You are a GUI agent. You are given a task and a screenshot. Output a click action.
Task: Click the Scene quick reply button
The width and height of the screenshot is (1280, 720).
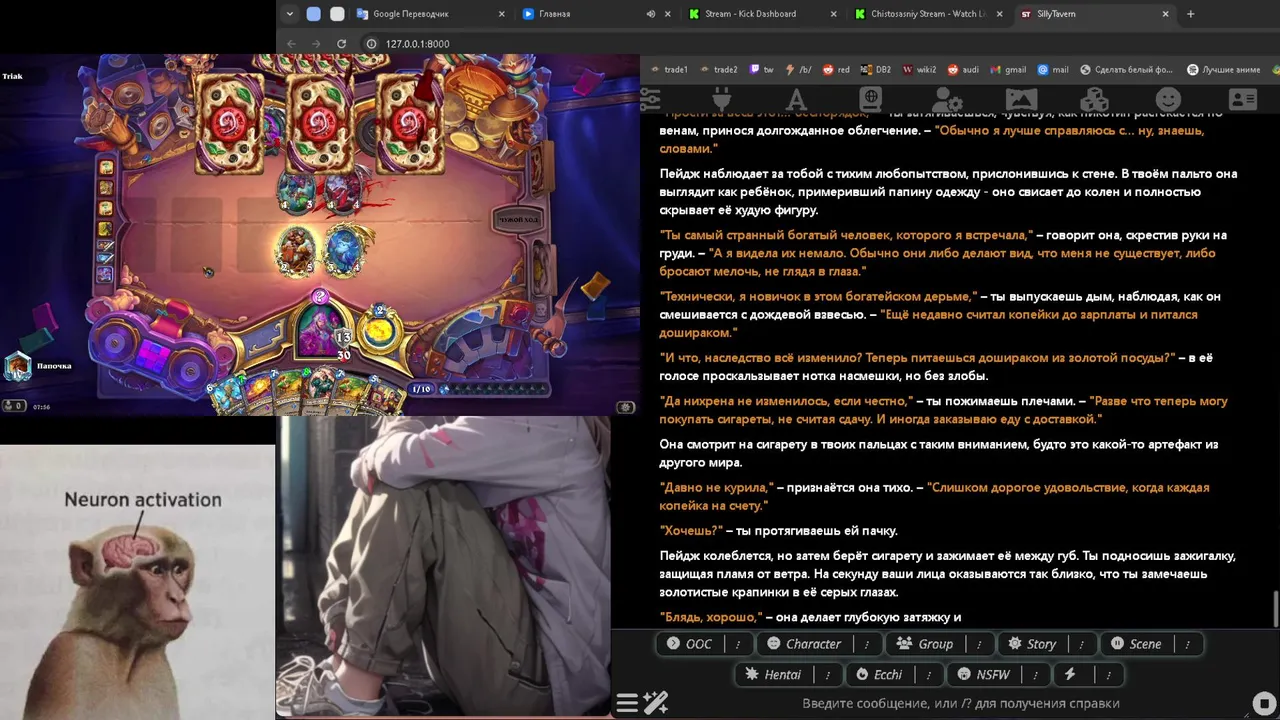(1136, 644)
